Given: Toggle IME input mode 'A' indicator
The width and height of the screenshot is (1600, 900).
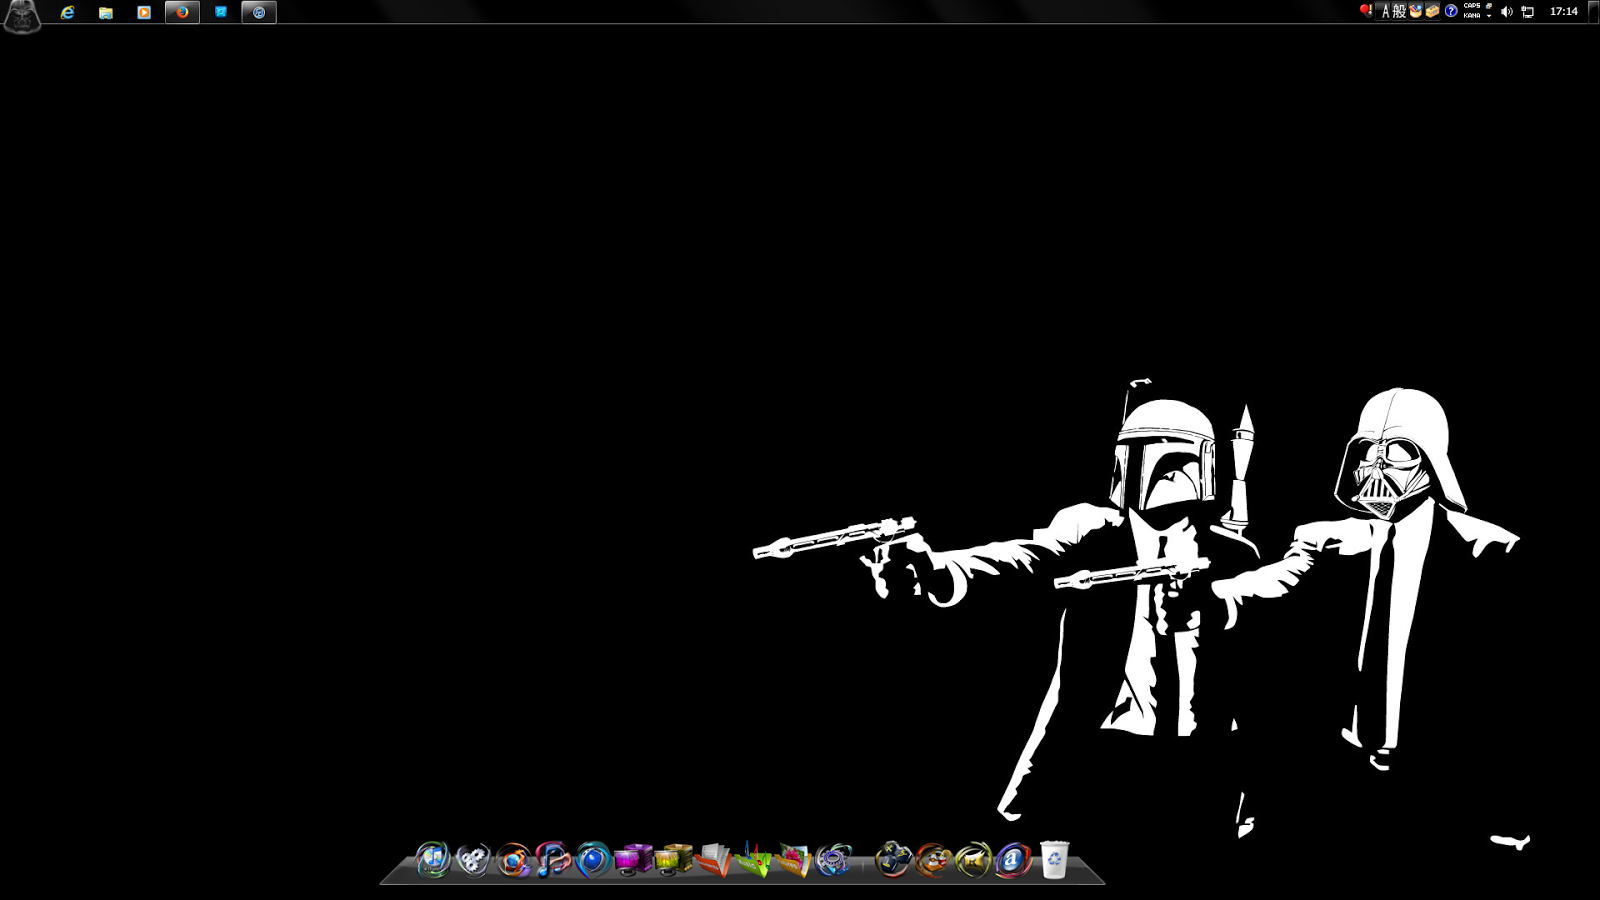Looking at the screenshot, I should [x=1385, y=11].
